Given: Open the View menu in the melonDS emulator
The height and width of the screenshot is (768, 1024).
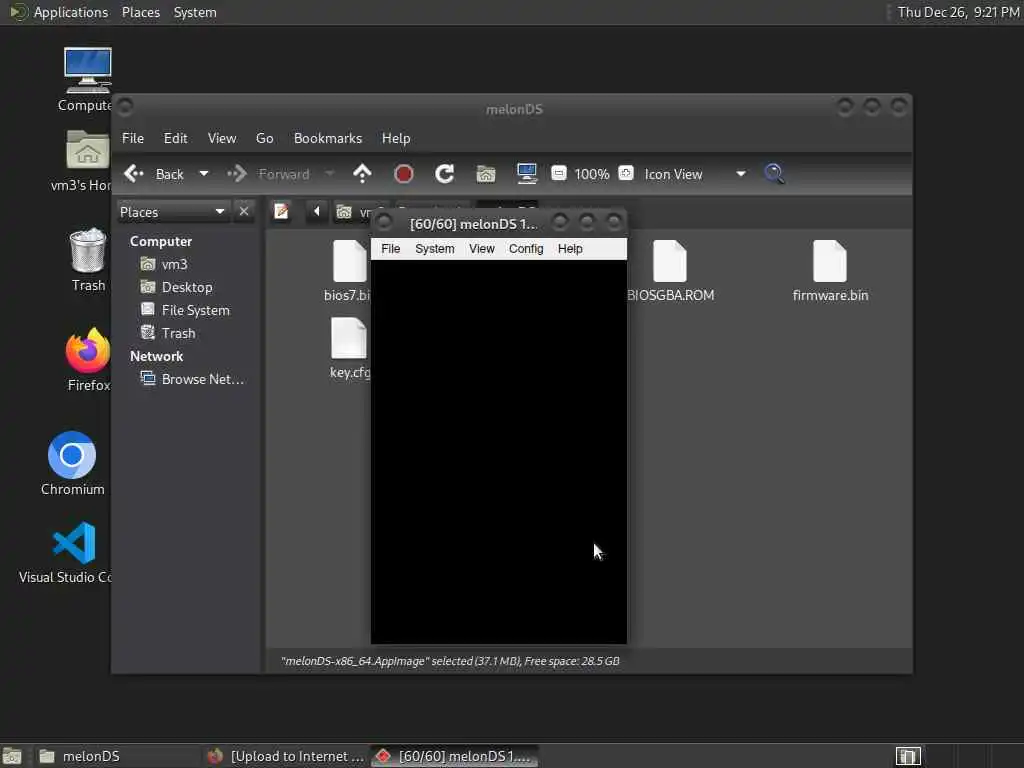Looking at the screenshot, I should coord(481,249).
